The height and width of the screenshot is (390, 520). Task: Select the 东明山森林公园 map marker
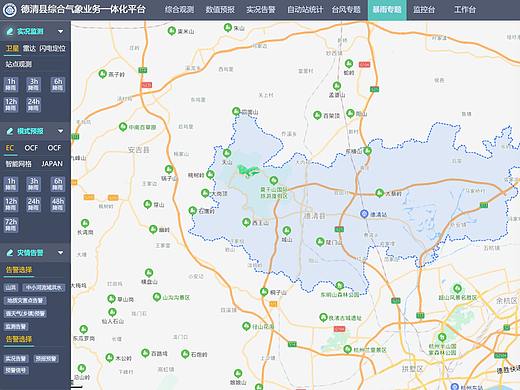tap(339, 285)
